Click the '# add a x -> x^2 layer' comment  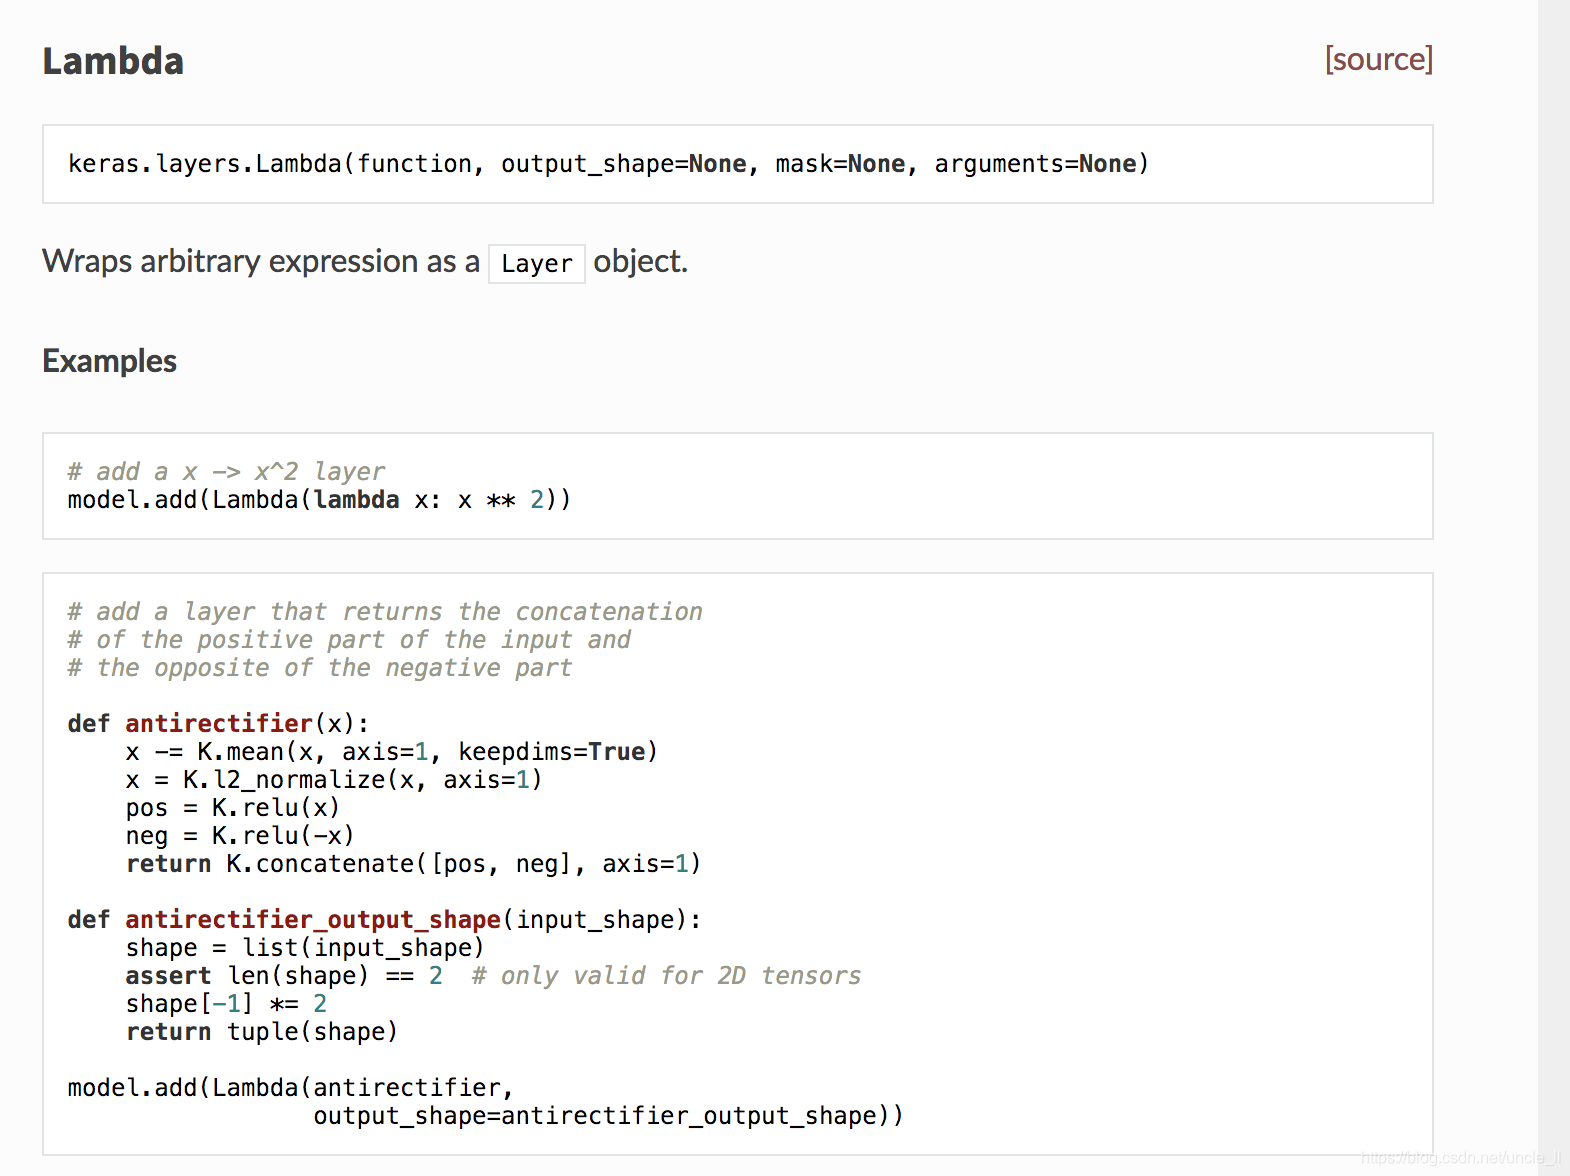[x=226, y=471]
